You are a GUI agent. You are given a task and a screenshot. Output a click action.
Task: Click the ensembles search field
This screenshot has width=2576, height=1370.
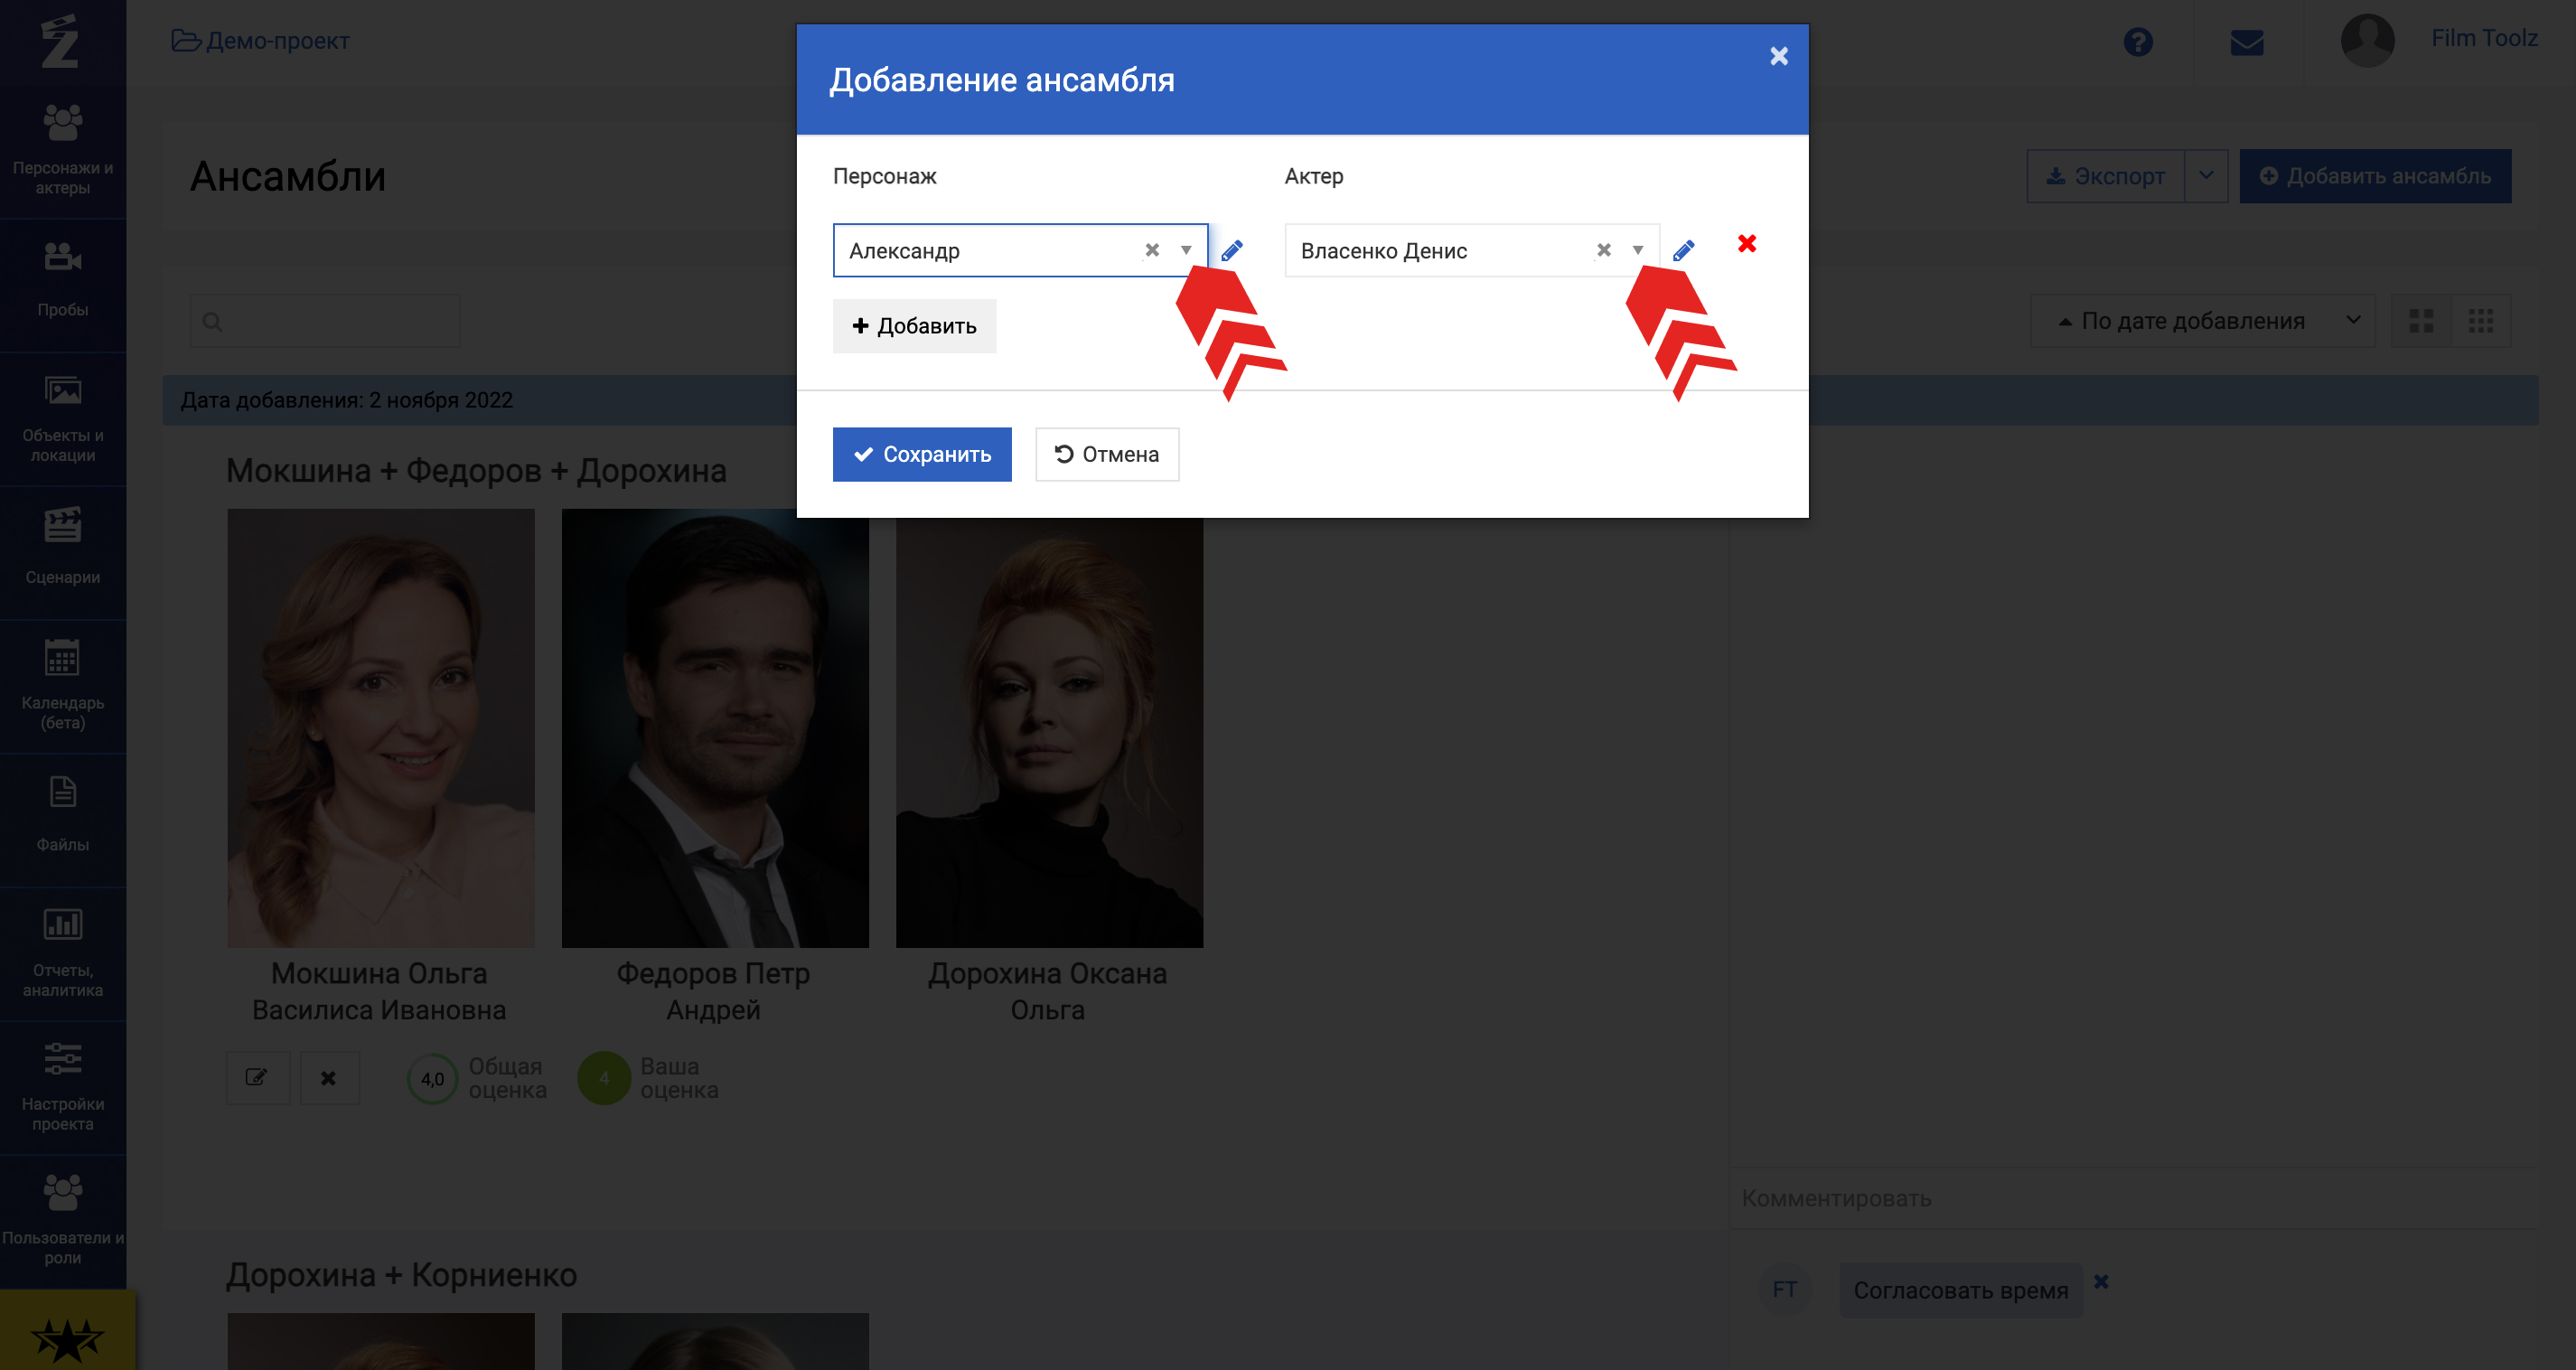point(325,321)
